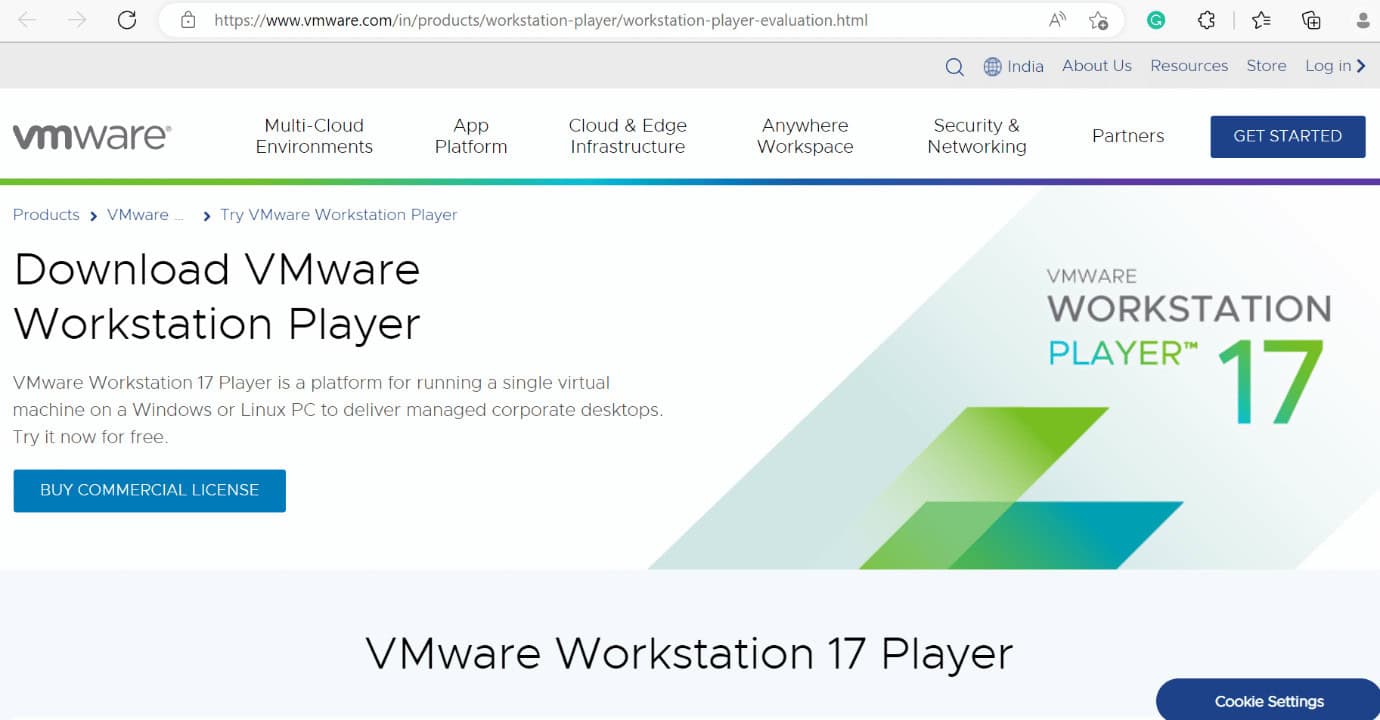Click the VMware logo
The height and width of the screenshot is (720, 1380).
click(92, 136)
